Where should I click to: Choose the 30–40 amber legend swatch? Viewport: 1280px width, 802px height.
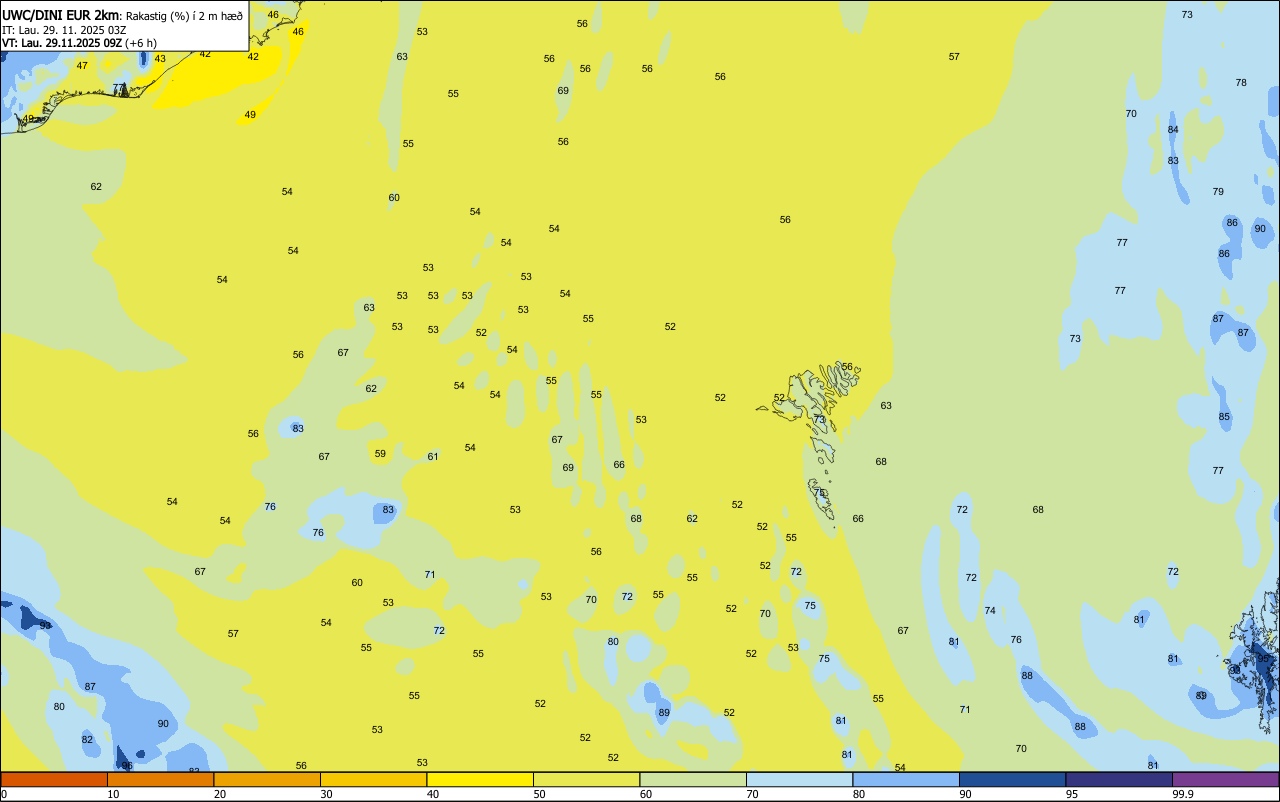(373, 779)
